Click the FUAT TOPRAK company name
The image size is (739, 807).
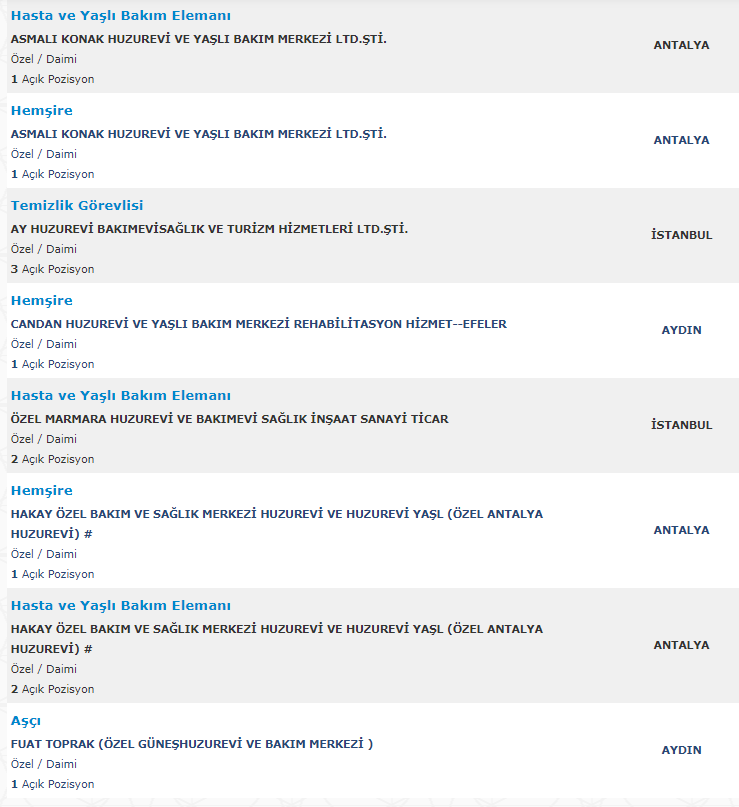click(x=191, y=745)
